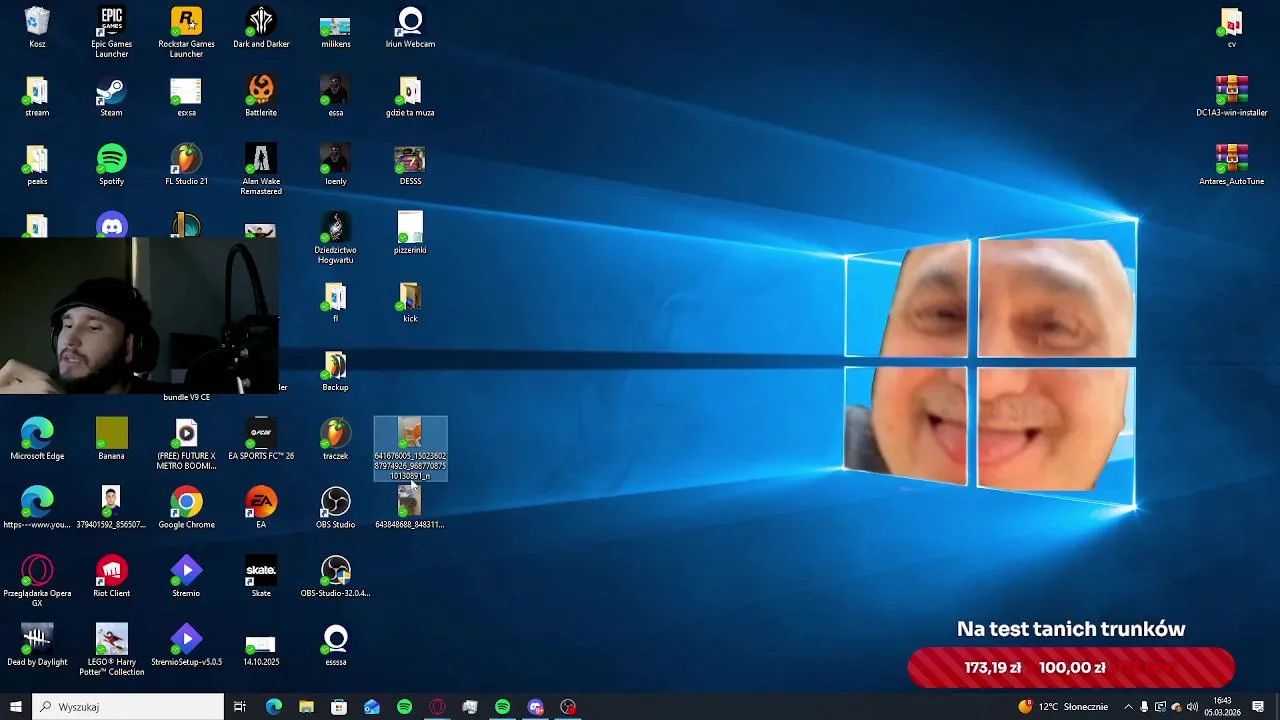The width and height of the screenshot is (1280, 720).
Task: Launch Epic Games Launcher shortcut
Action: pyautogui.click(x=111, y=32)
